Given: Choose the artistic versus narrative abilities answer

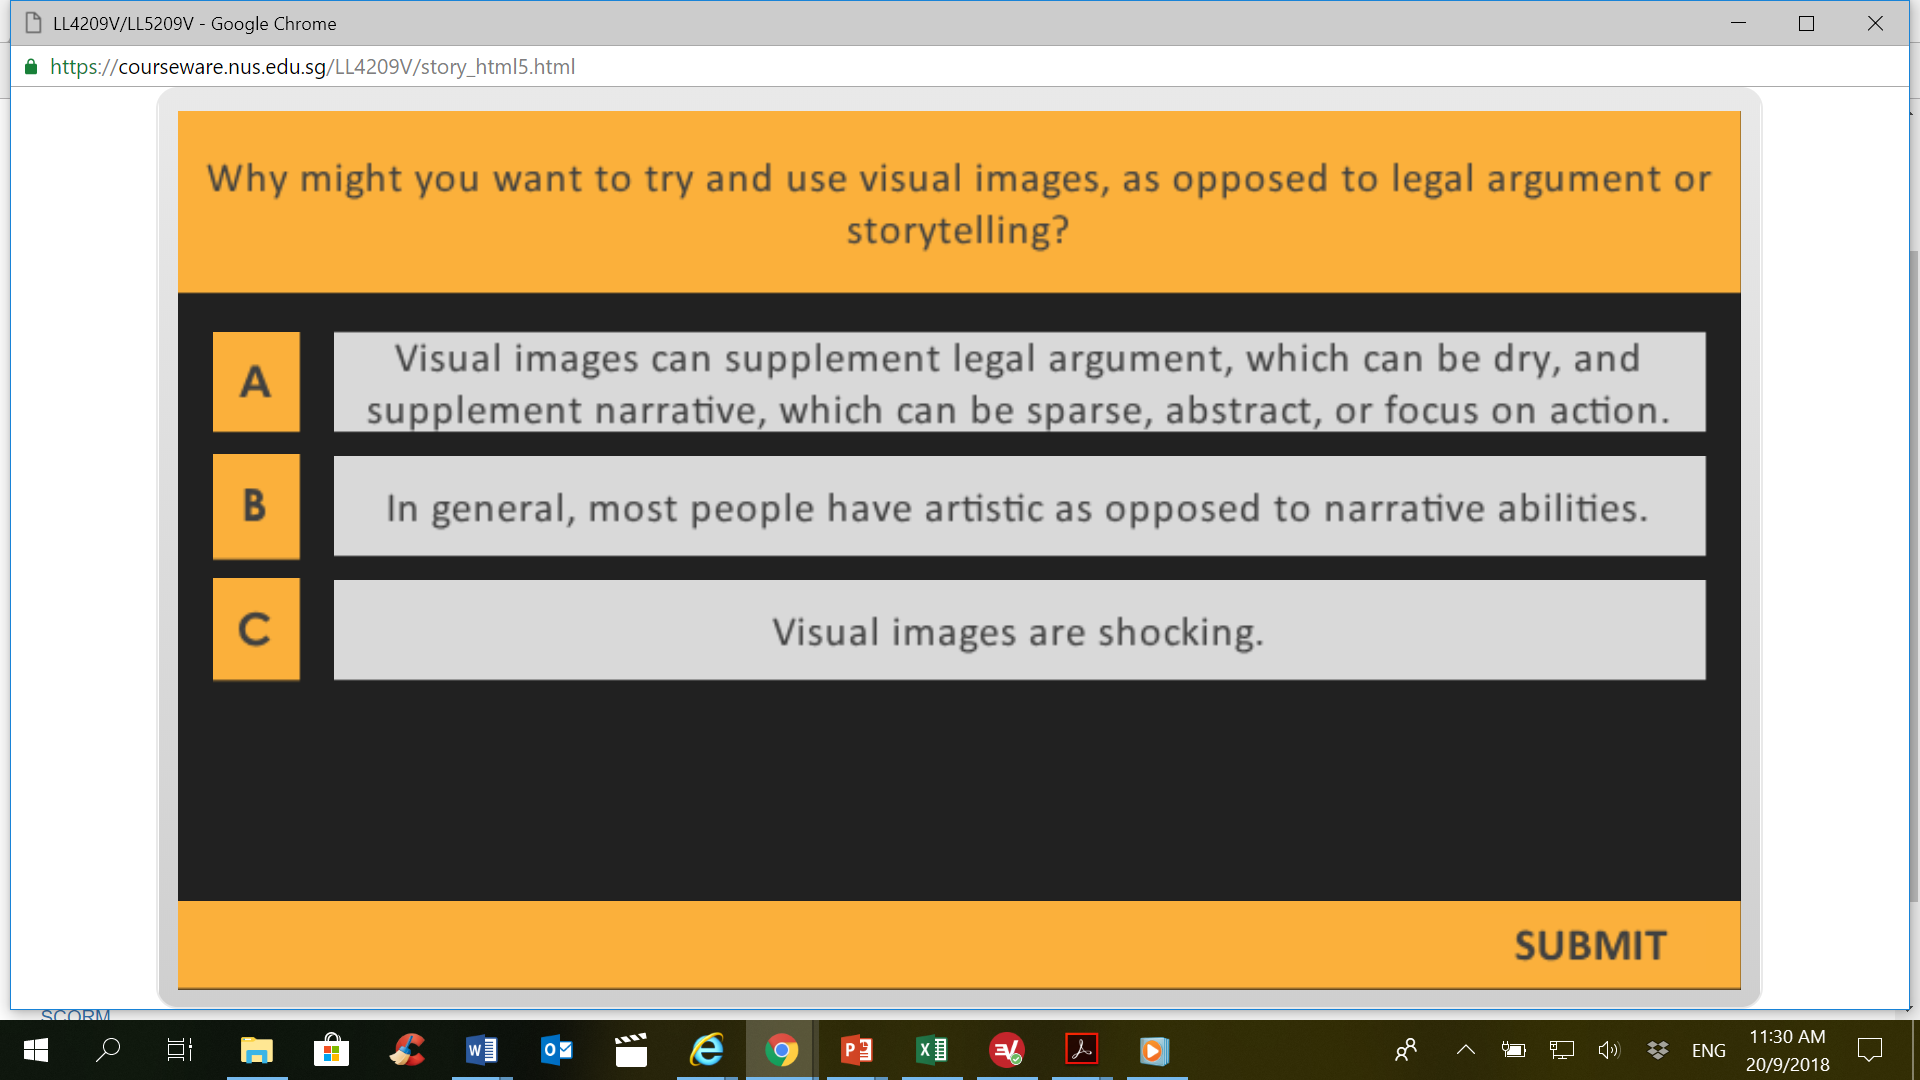Looking at the screenshot, I should 1019,507.
